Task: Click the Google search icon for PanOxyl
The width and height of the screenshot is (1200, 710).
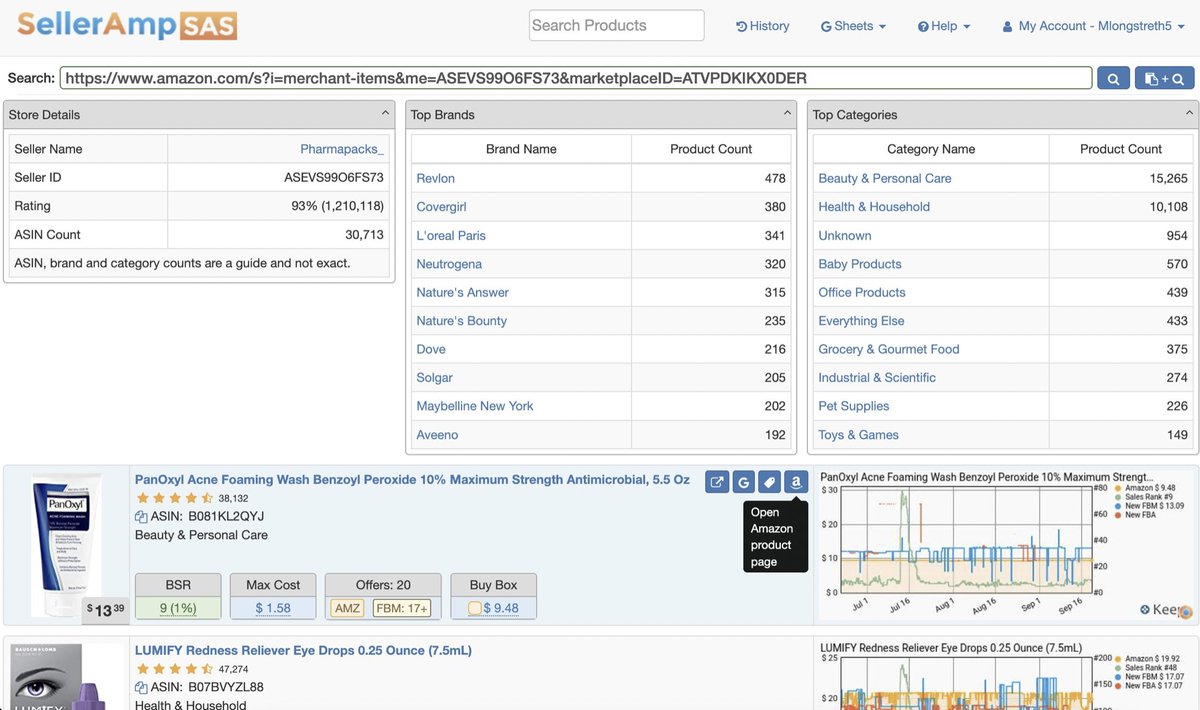Action: click(743, 482)
